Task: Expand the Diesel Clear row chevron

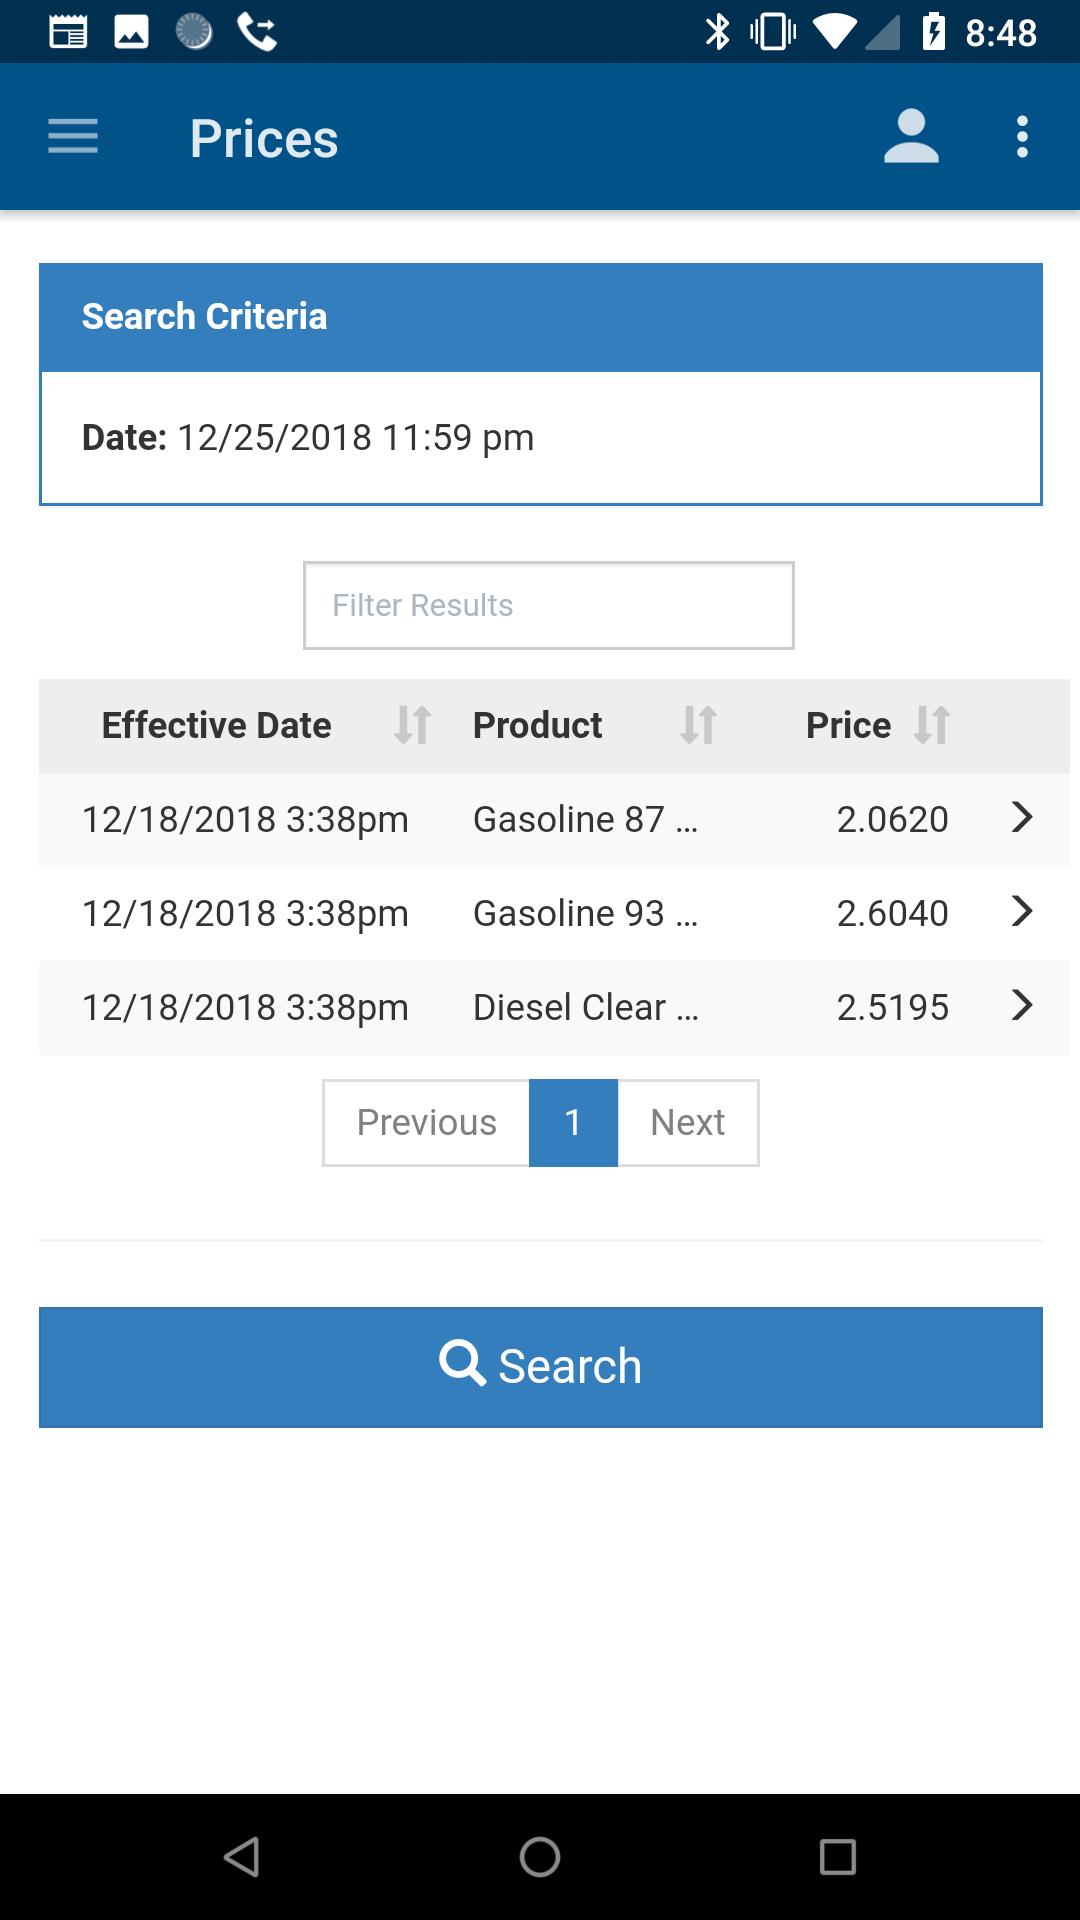Action: 1021,1005
